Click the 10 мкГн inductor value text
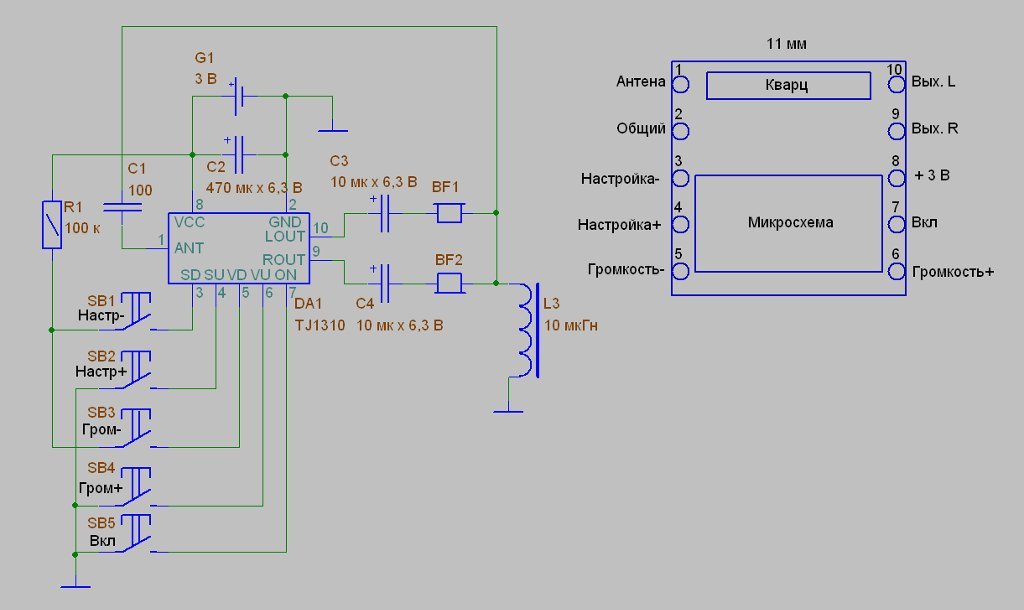This screenshot has height=610, width=1024. click(x=571, y=325)
